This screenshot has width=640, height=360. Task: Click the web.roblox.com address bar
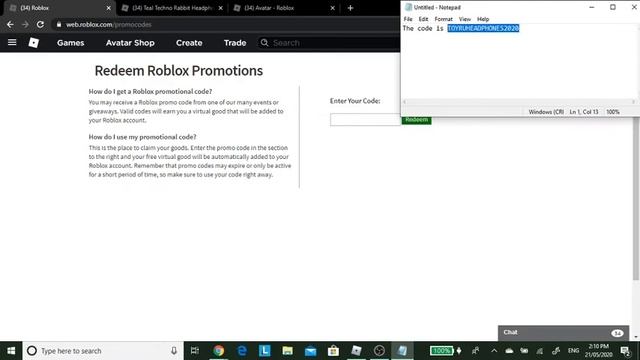(227, 24)
